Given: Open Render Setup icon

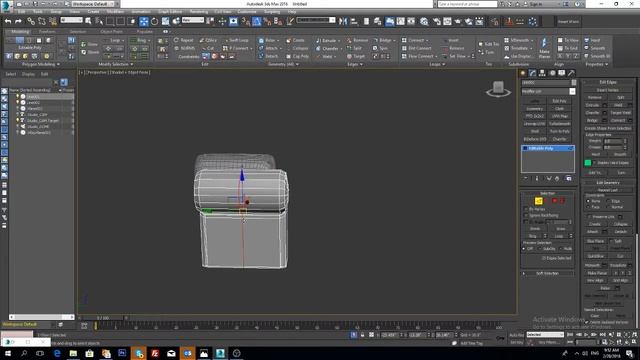Looking at the screenshot, I should [436, 21].
